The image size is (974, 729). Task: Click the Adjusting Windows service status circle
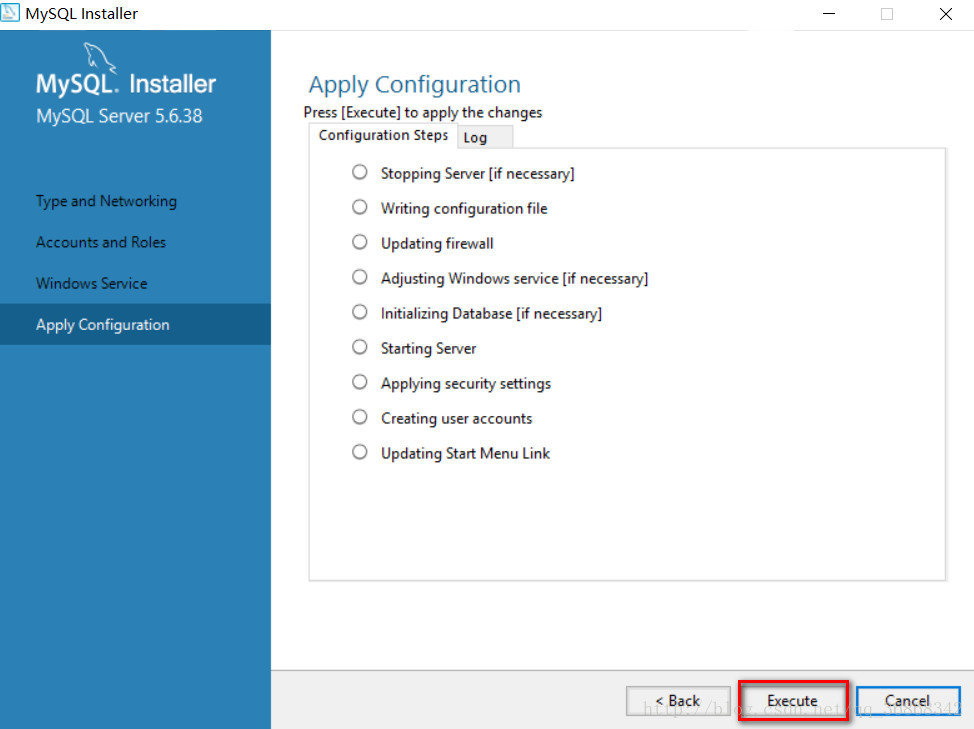[x=360, y=277]
